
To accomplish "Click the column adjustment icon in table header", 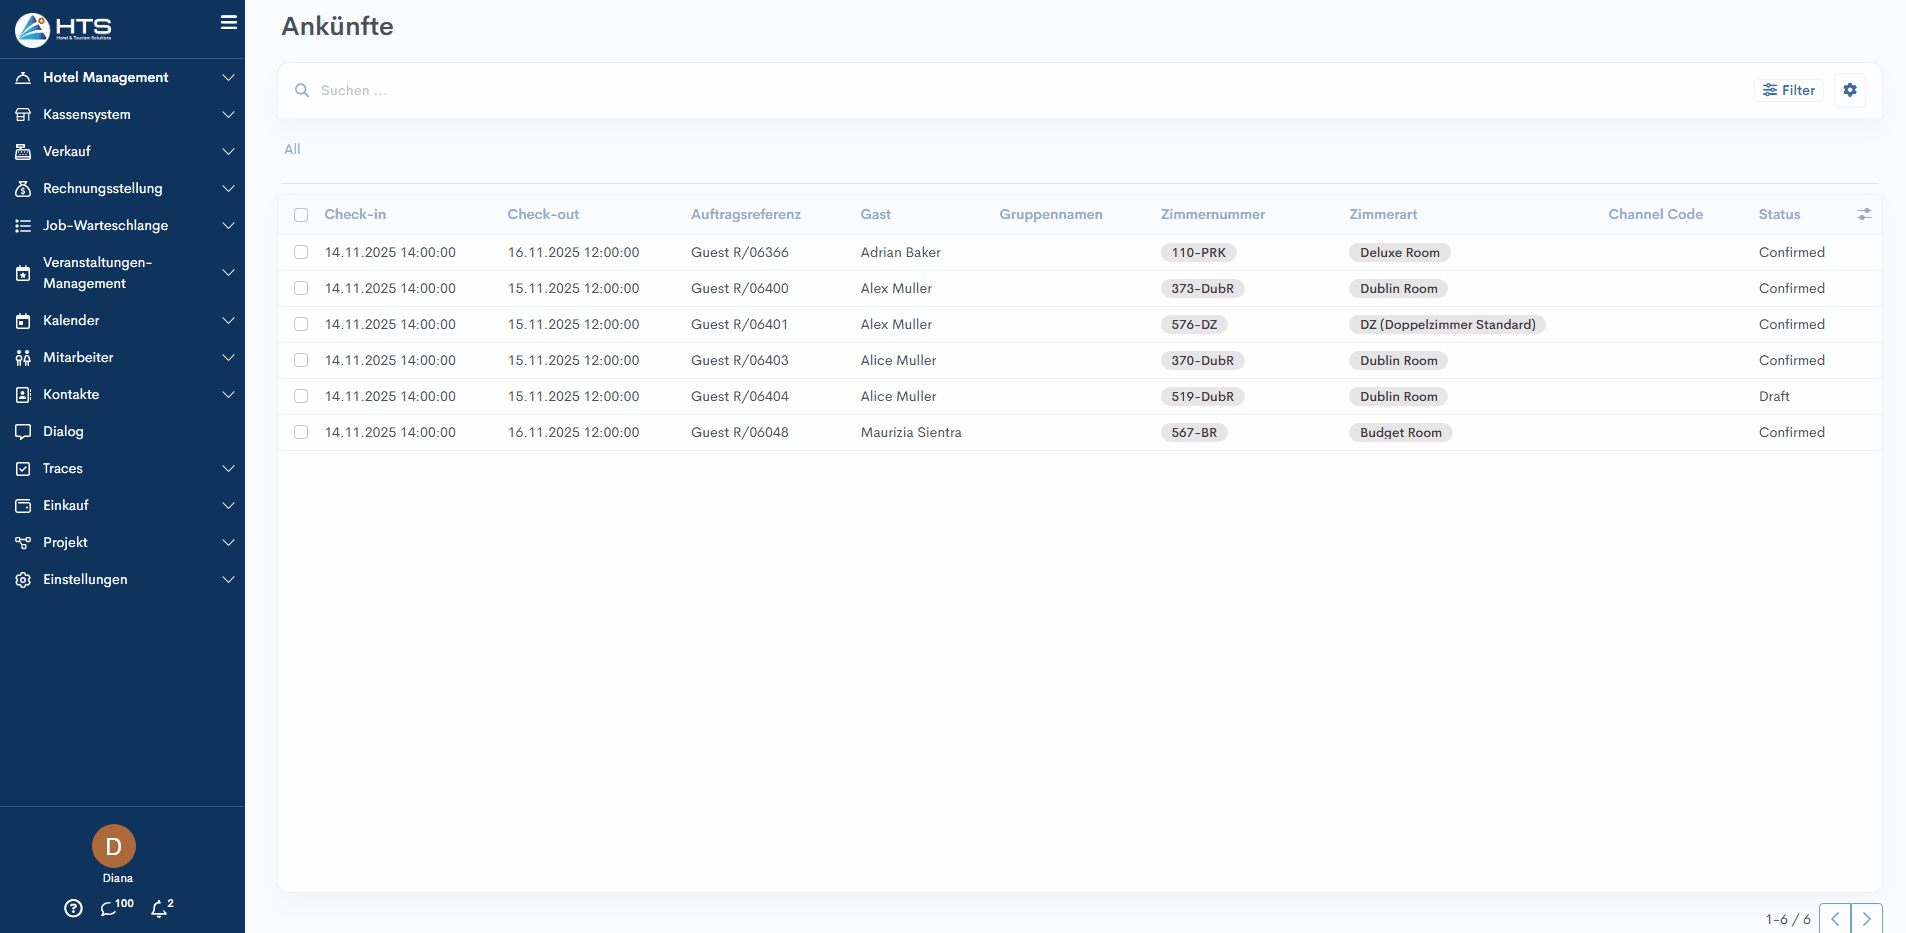I will [x=1864, y=214].
